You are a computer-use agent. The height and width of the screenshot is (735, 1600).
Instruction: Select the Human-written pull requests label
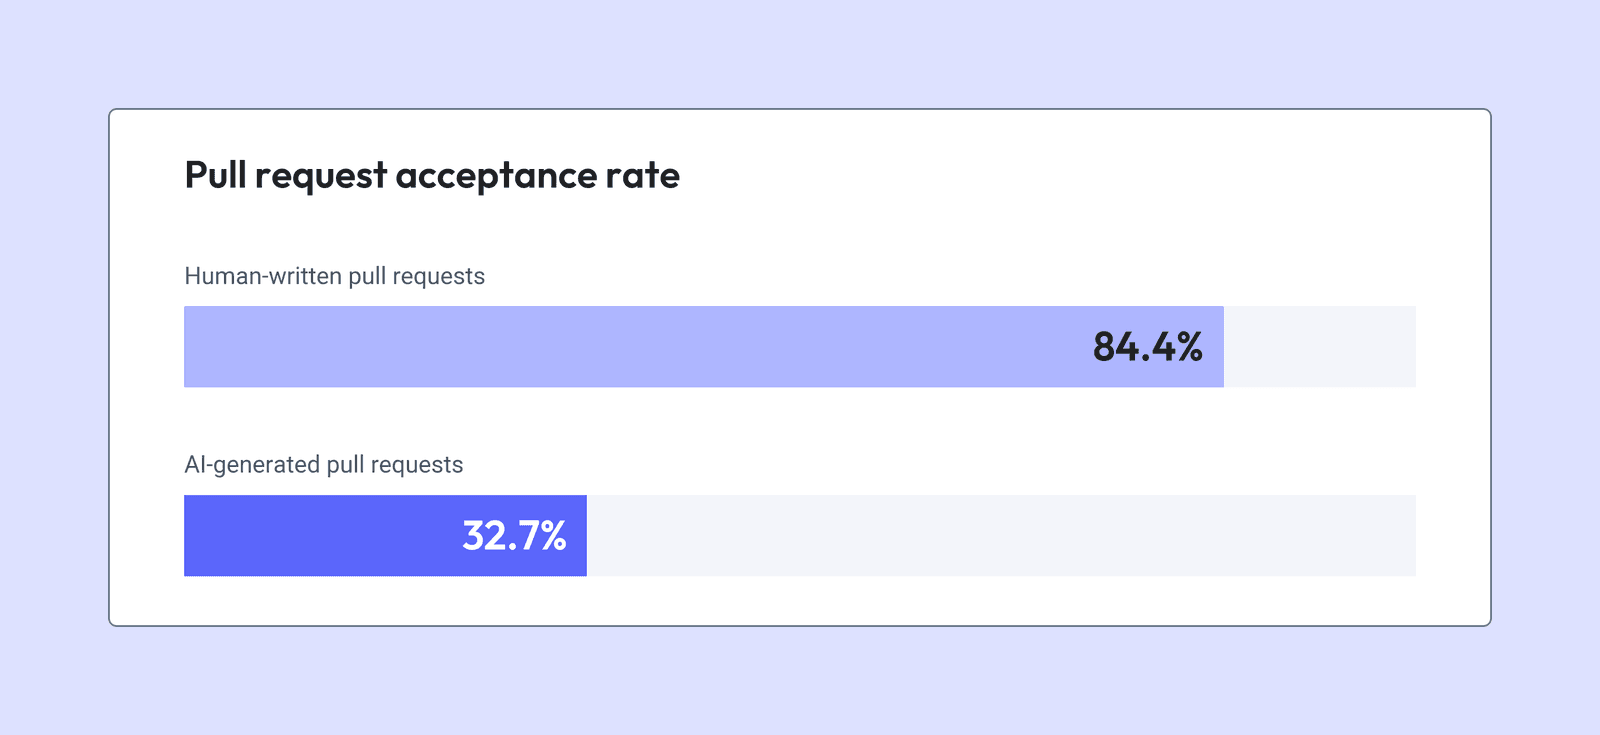(335, 276)
